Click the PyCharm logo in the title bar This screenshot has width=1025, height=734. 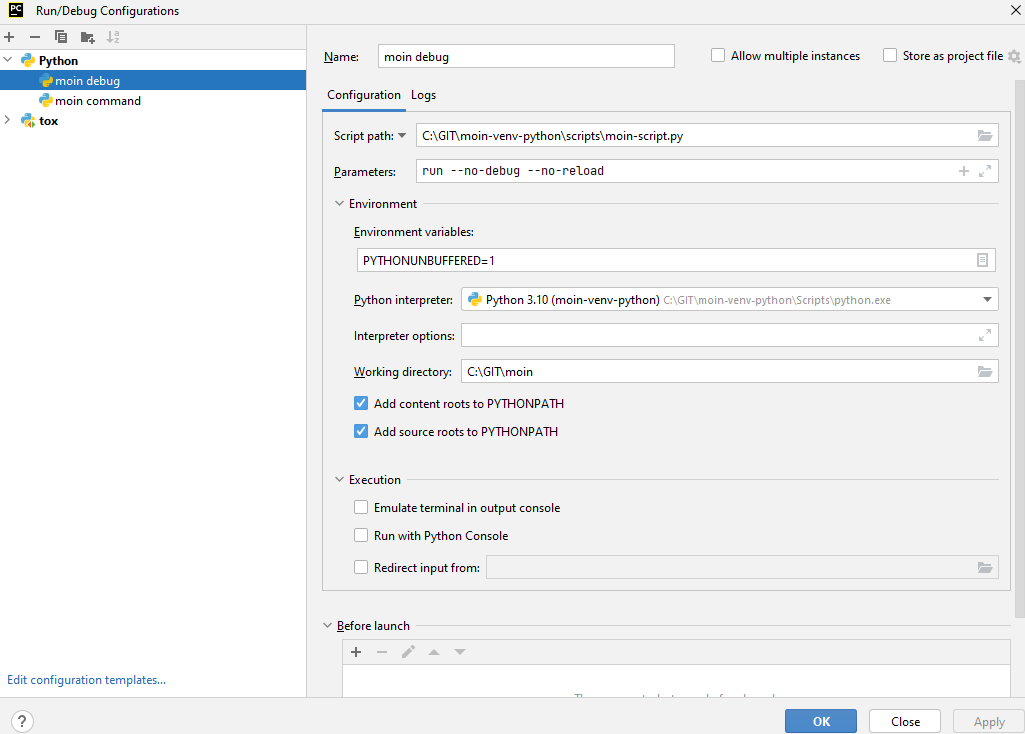tap(16, 10)
